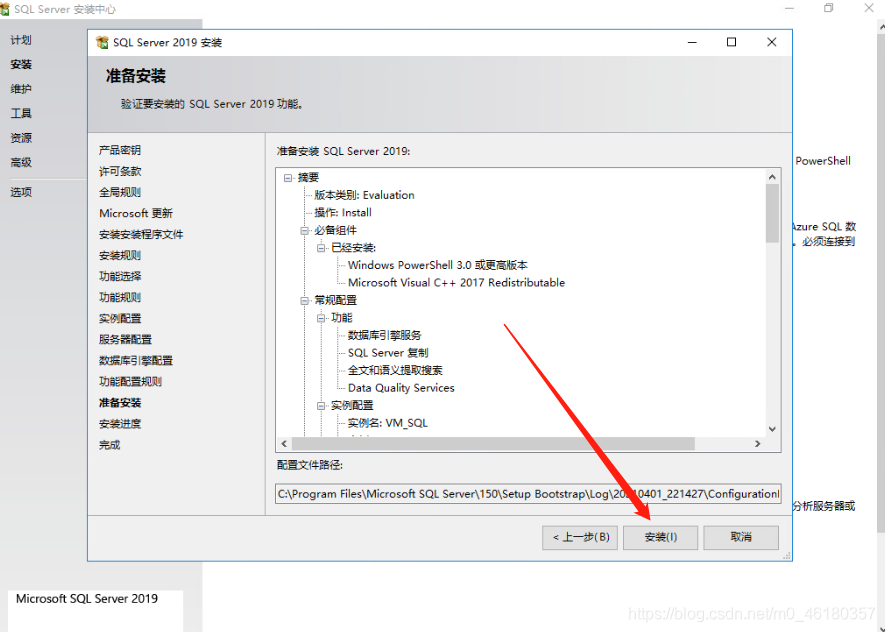The image size is (885, 632).
Task: Select the 许可条款 wizard step
Action: click(120, 171)
